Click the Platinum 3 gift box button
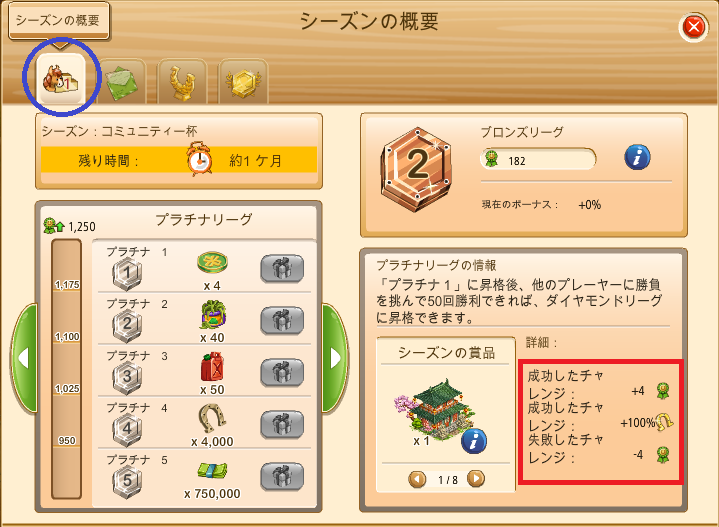The height and width of the screenshot is (527, 719). point(282,372)
